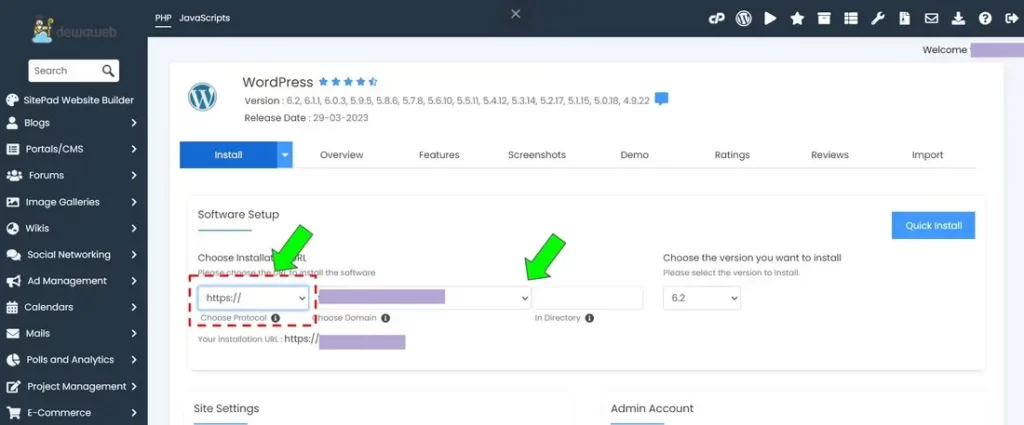Click the Quick Install button
The image size is (1024, 425).
(933, 225)
